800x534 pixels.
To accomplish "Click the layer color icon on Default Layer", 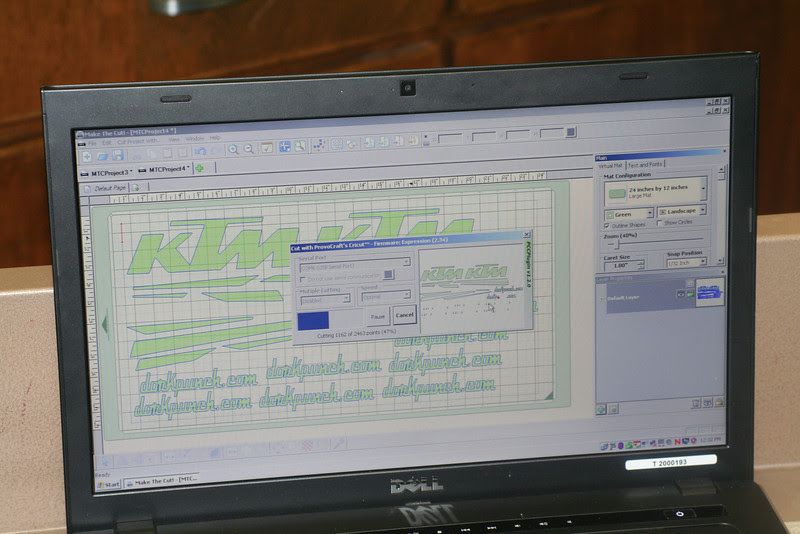I will pos(690,294).
